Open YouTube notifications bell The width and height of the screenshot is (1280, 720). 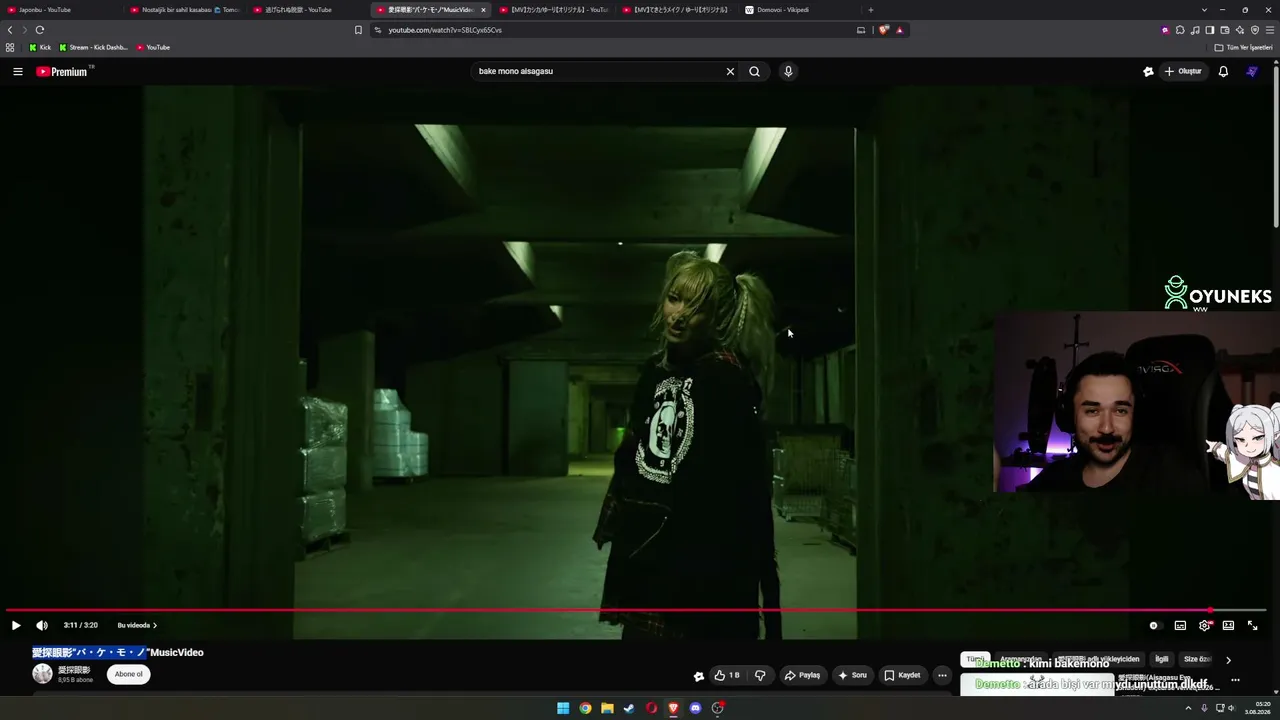(x=1223, y=71)
